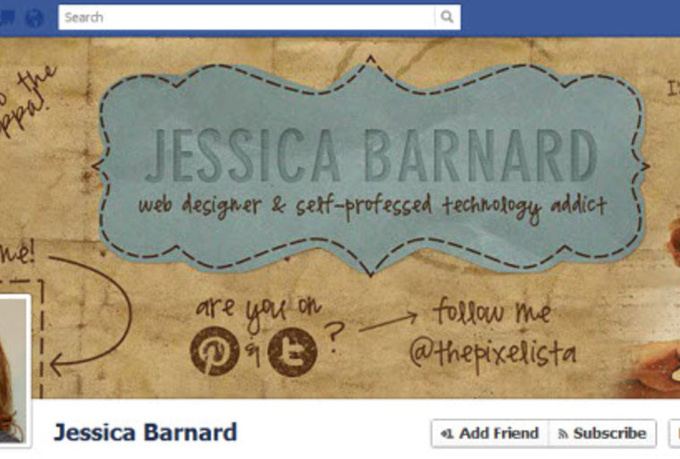Click the web designer tagline text
Image resolution: width=680 pixels, height=459 pixels.
(372, 207)
